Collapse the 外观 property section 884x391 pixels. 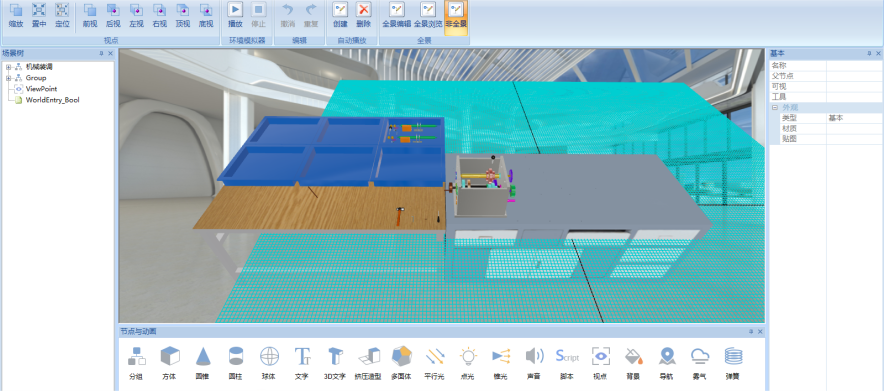tap(775, 108)
